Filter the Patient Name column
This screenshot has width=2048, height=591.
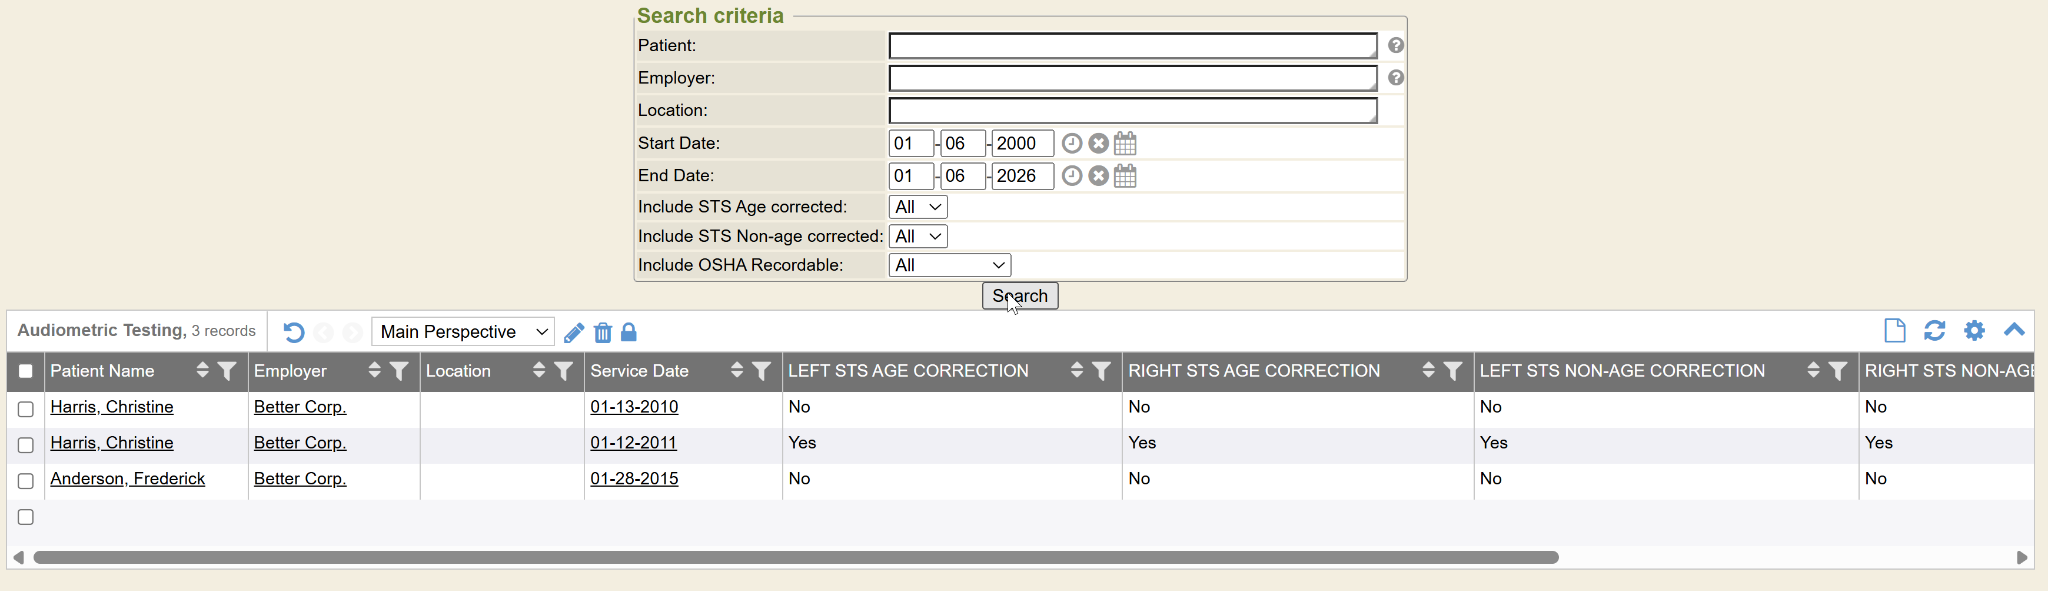[x=227, y=371]
